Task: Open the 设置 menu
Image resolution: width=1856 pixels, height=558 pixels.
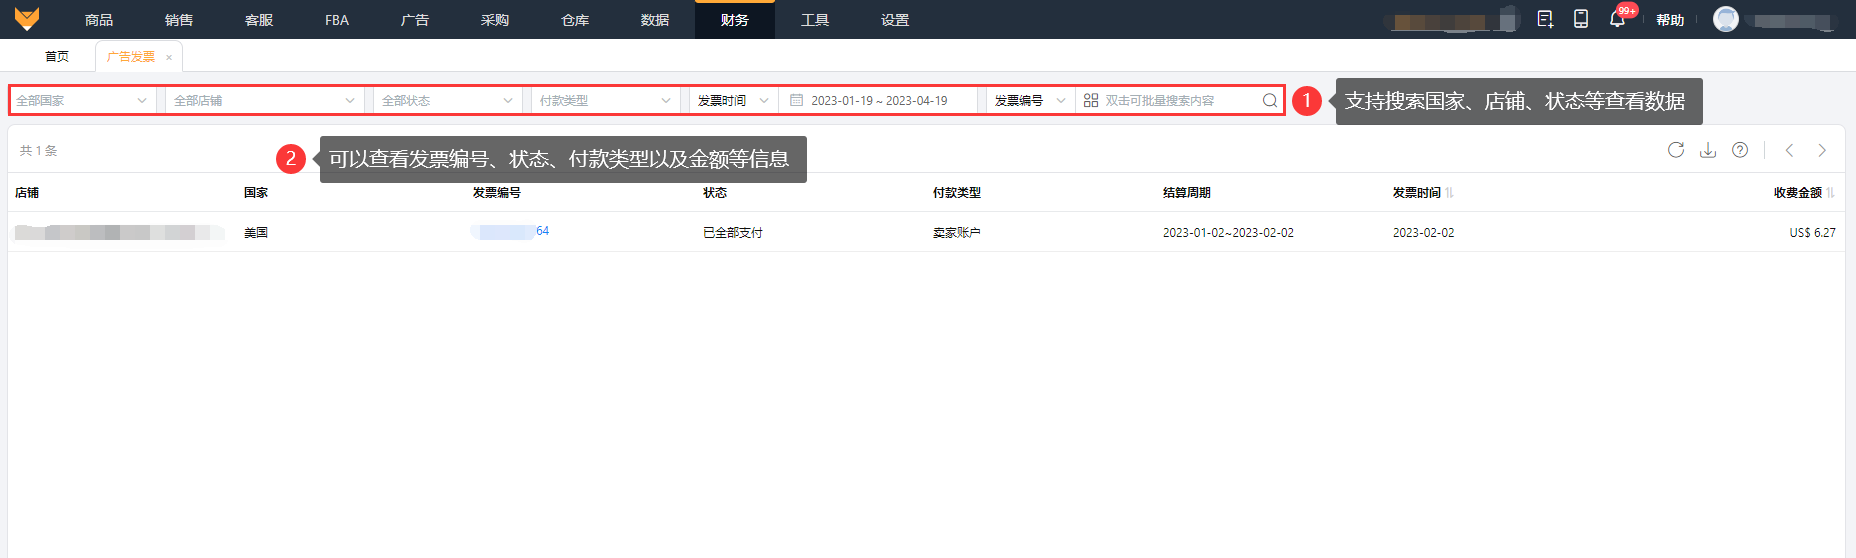Action: click(895, 20)
